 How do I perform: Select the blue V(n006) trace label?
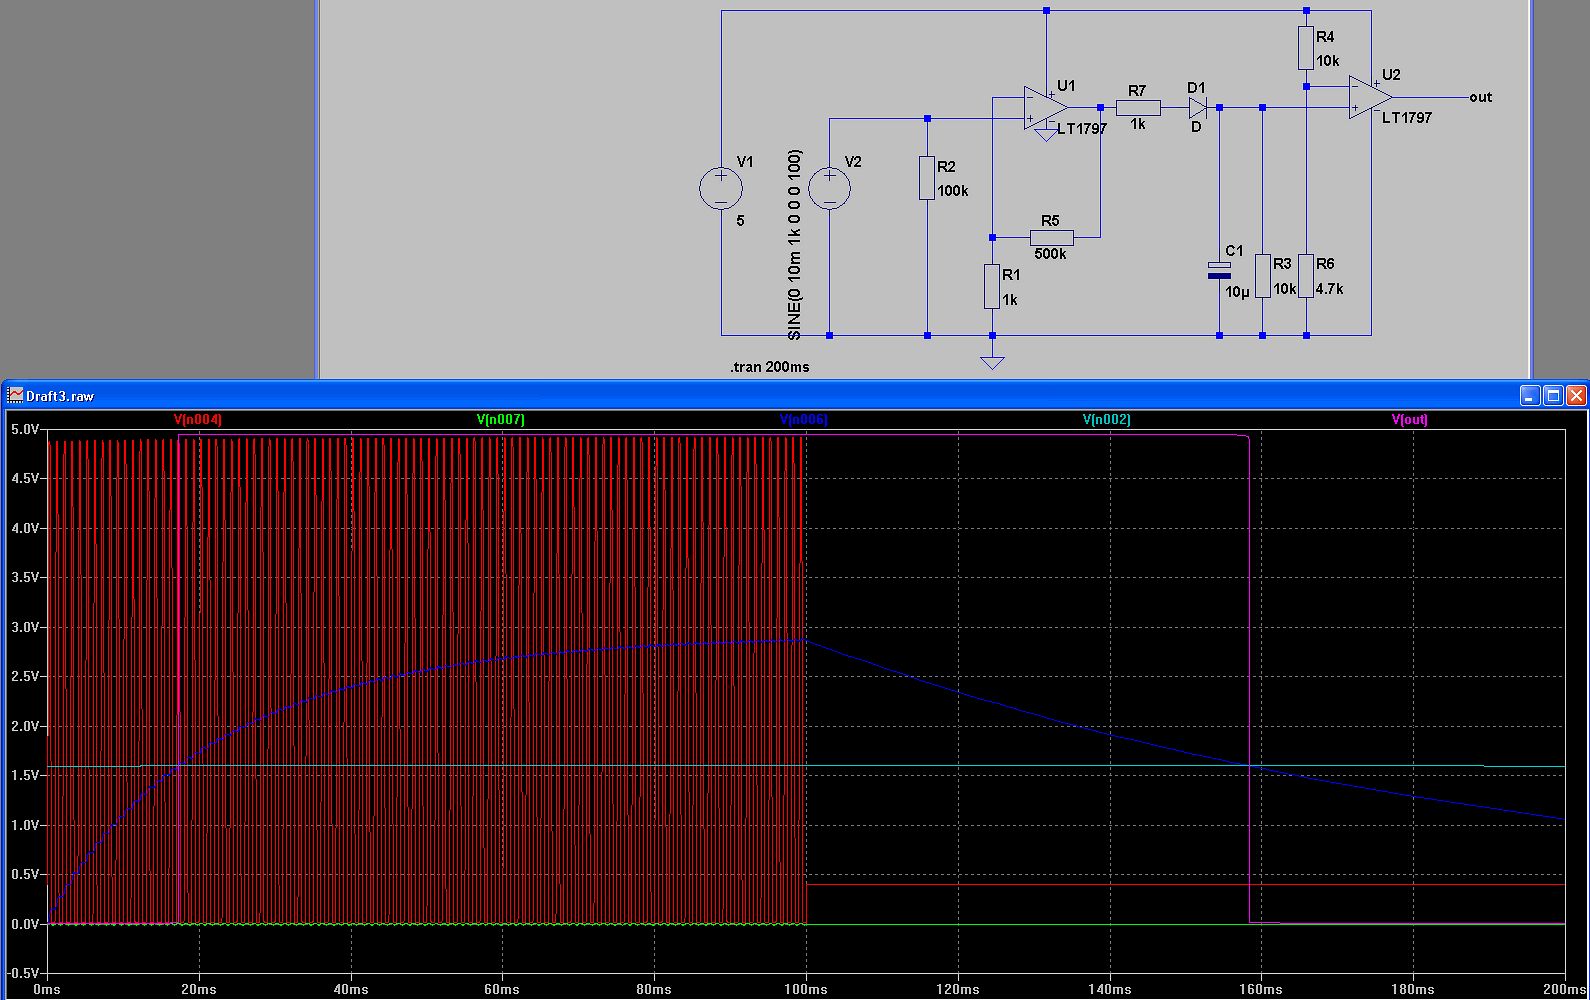804,420
